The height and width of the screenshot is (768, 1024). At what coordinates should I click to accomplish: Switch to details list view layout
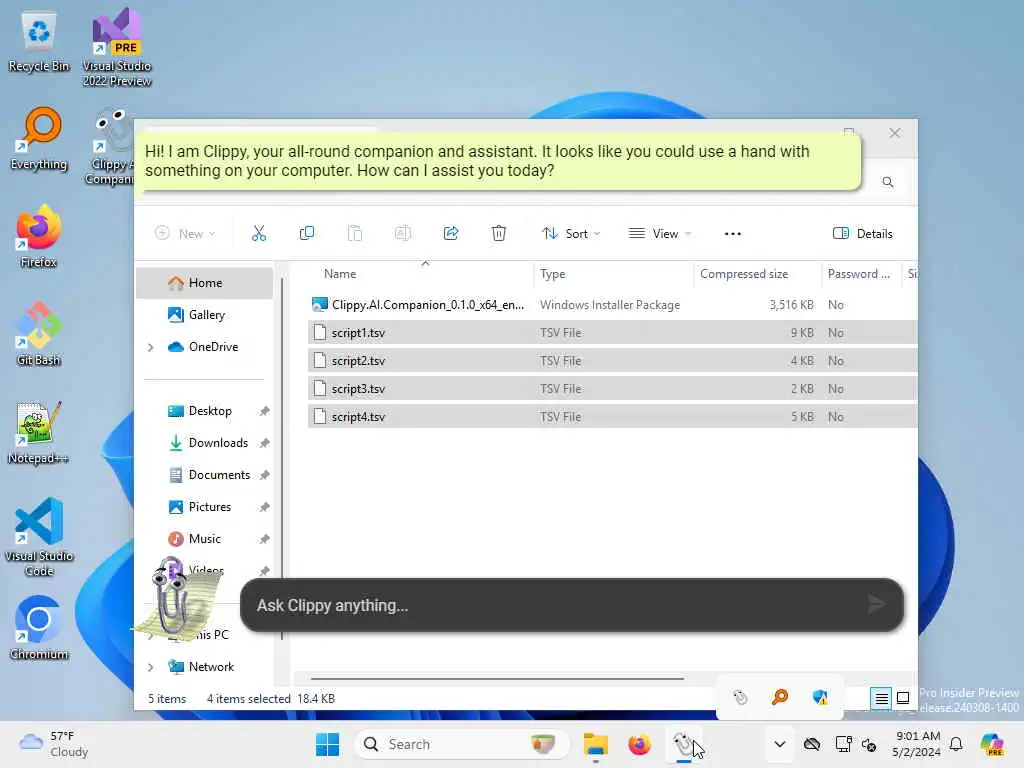pos(881,699)
